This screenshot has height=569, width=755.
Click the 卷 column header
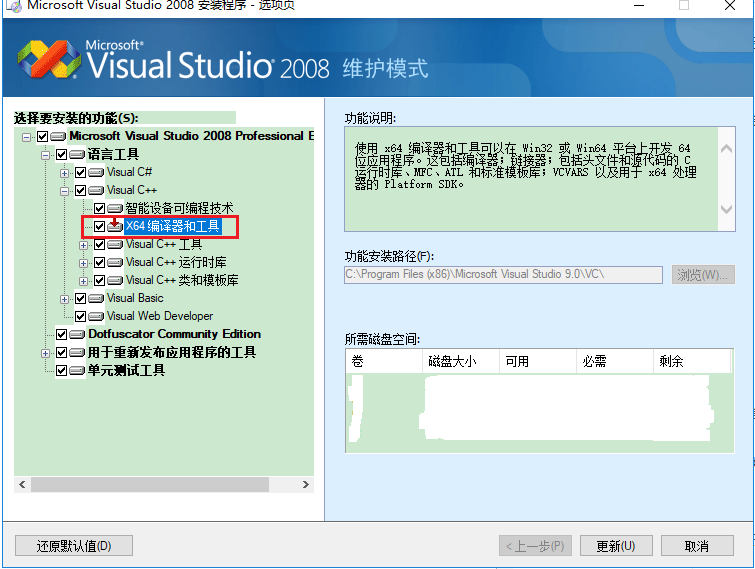point(384,361)
